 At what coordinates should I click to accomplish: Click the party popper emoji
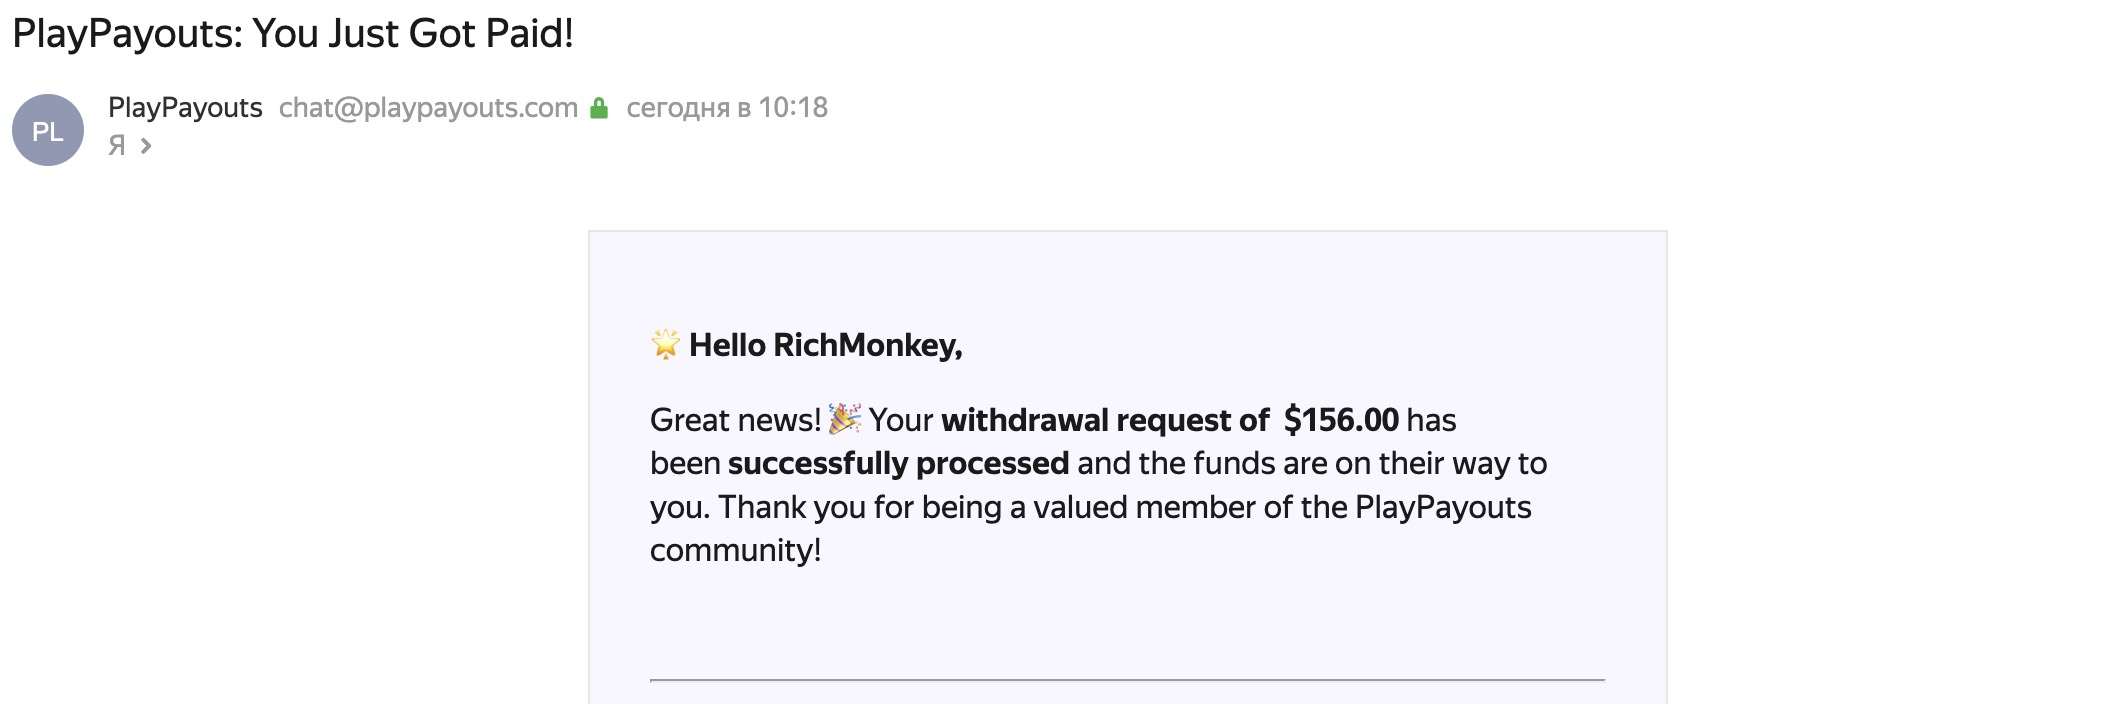[844, 419]
